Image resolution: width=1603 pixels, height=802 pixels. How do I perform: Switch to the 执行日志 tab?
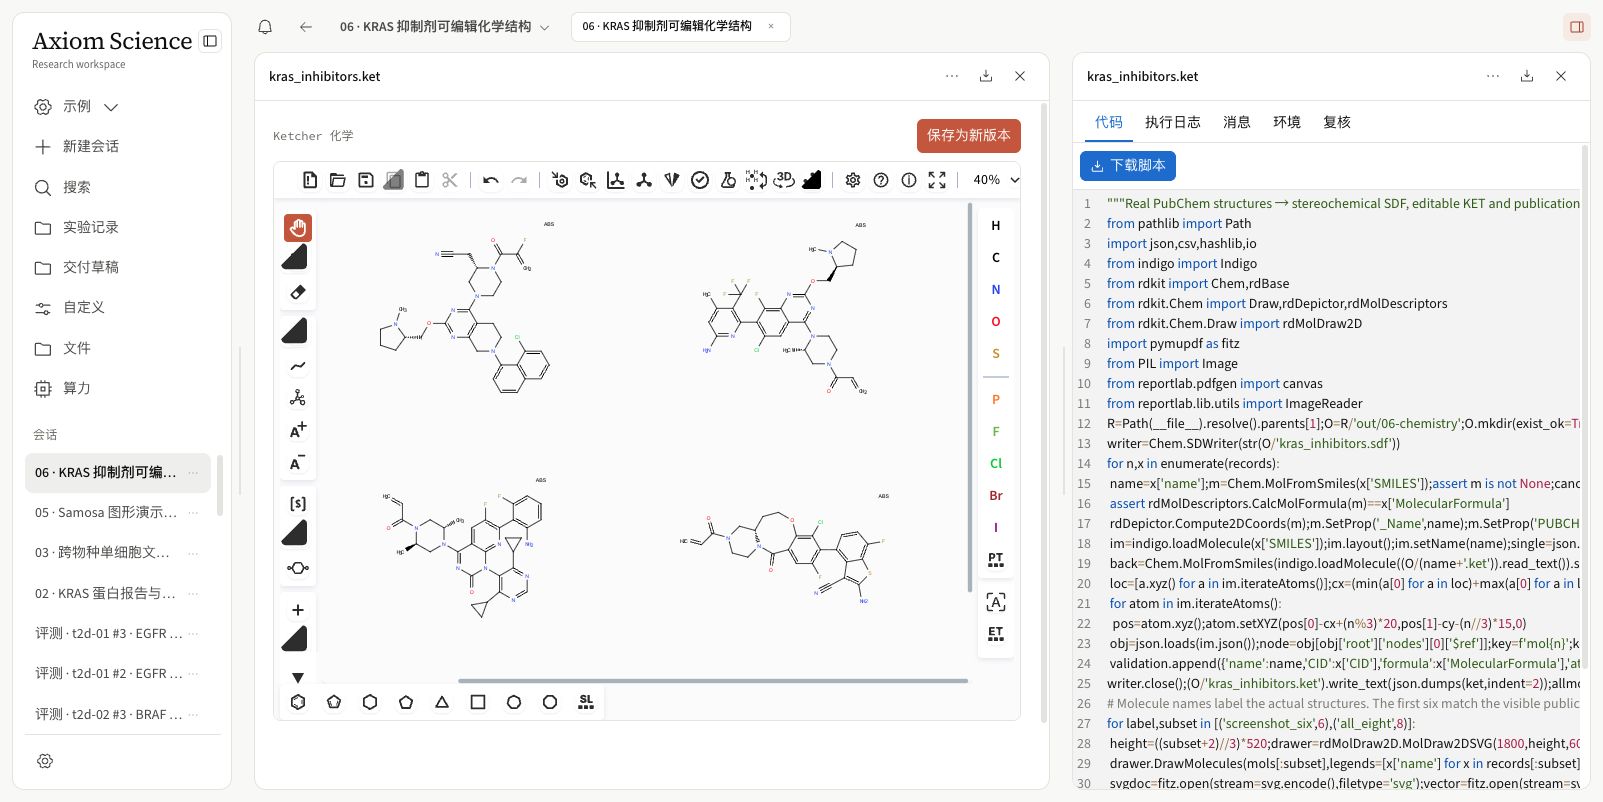pyautogui.click(x=1172, y=122)
